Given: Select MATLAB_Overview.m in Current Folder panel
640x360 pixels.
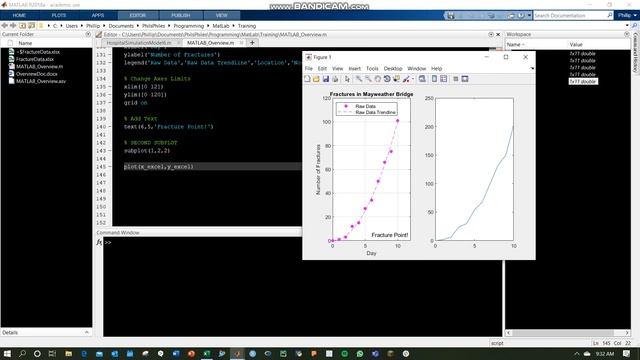Looking at the screenshot, I should click(x=39, y=67).
